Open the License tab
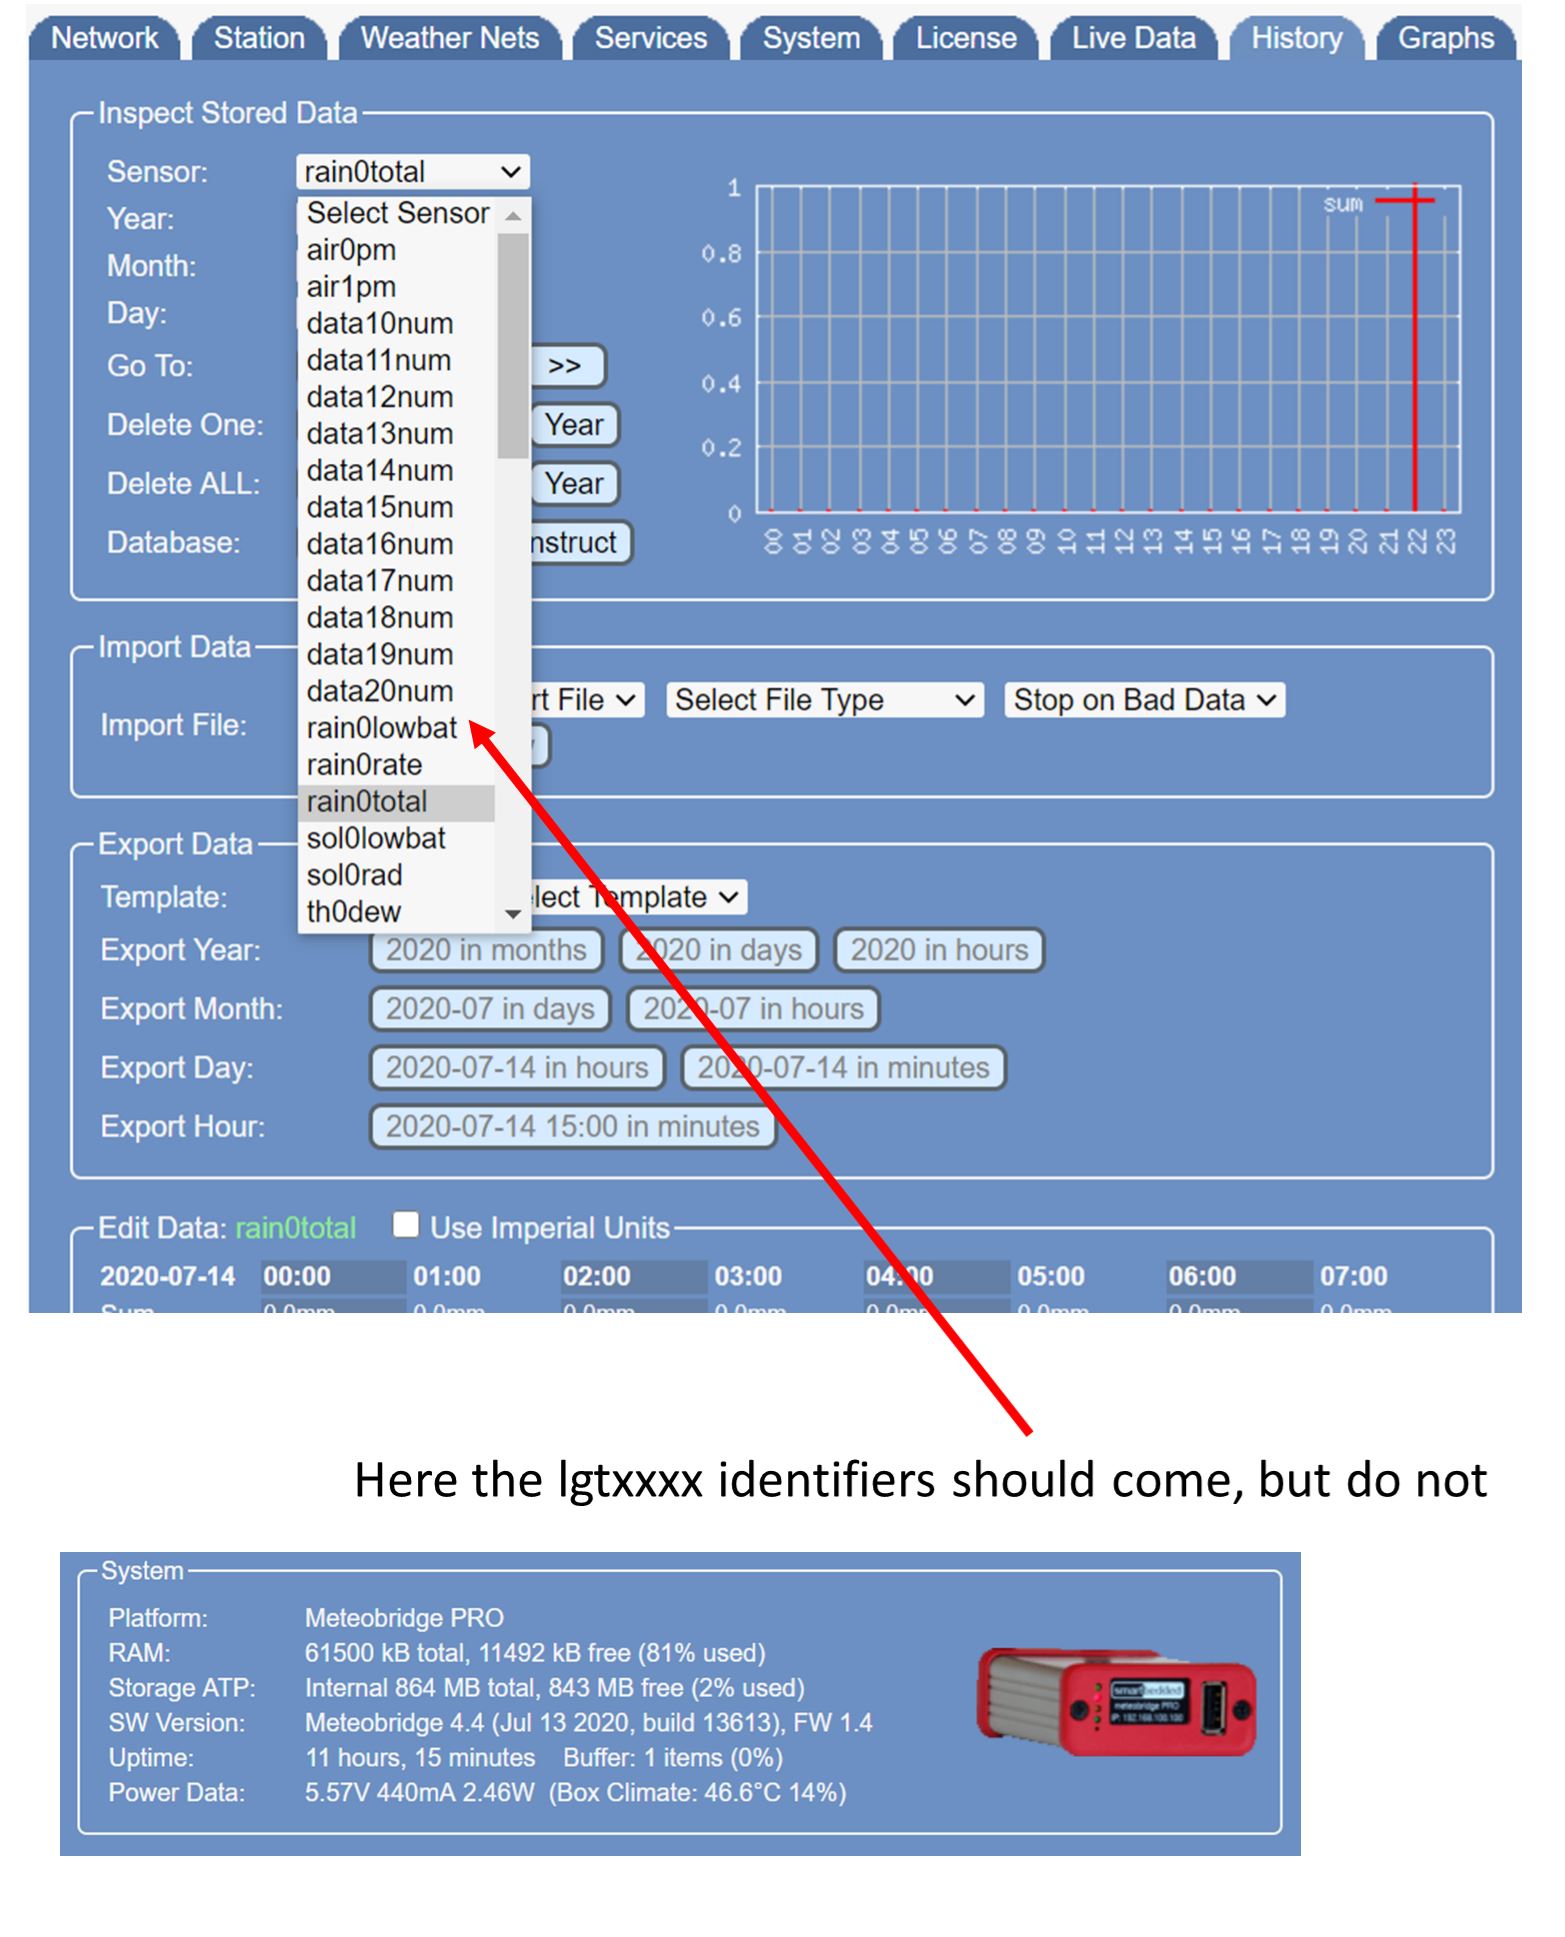Viewport: 1565px width, 1937px height. [965, 38]
